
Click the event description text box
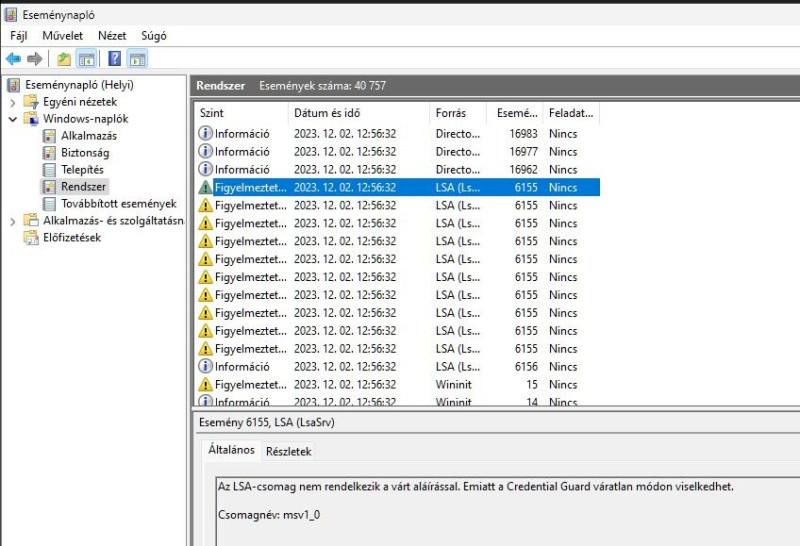tap(508, 511)
